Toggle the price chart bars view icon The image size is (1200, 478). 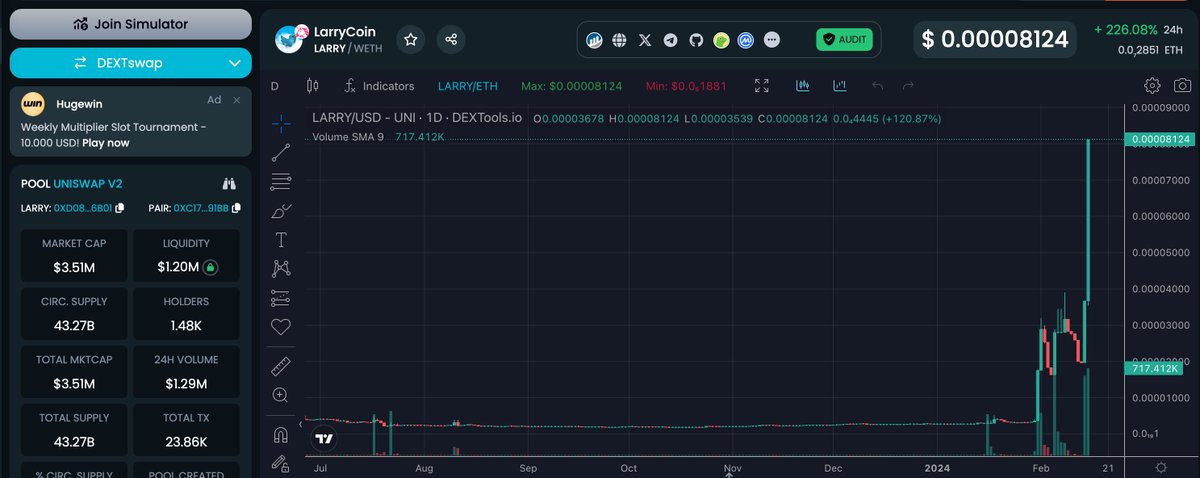tap(803, 86)
